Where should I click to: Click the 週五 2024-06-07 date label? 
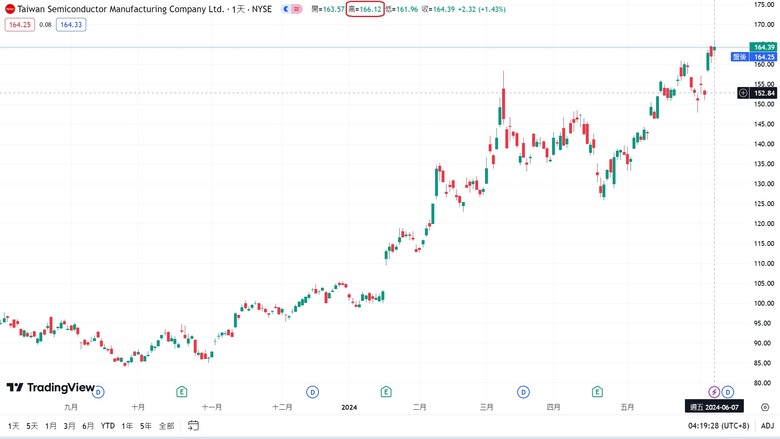[x=714, y=407]
